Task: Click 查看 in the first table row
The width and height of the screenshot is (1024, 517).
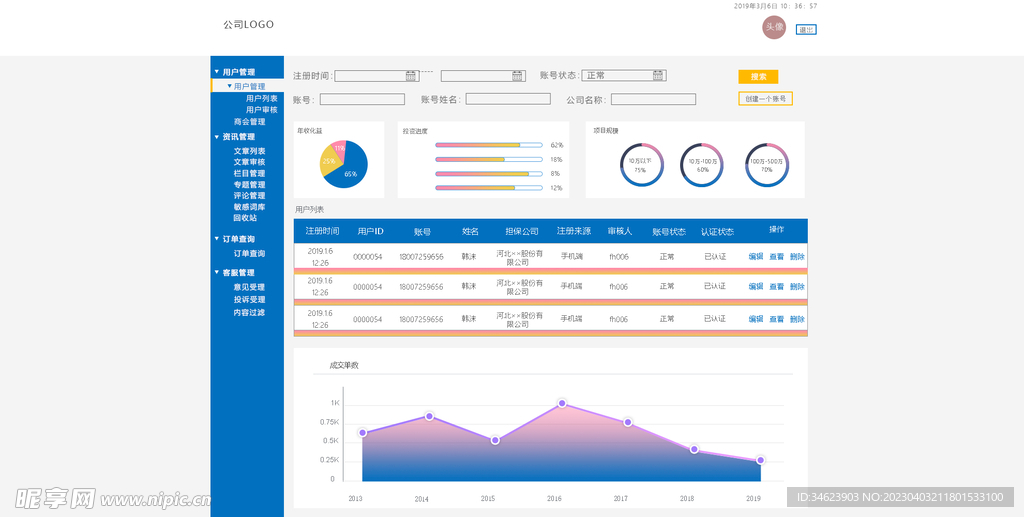Action: point(776,257)
